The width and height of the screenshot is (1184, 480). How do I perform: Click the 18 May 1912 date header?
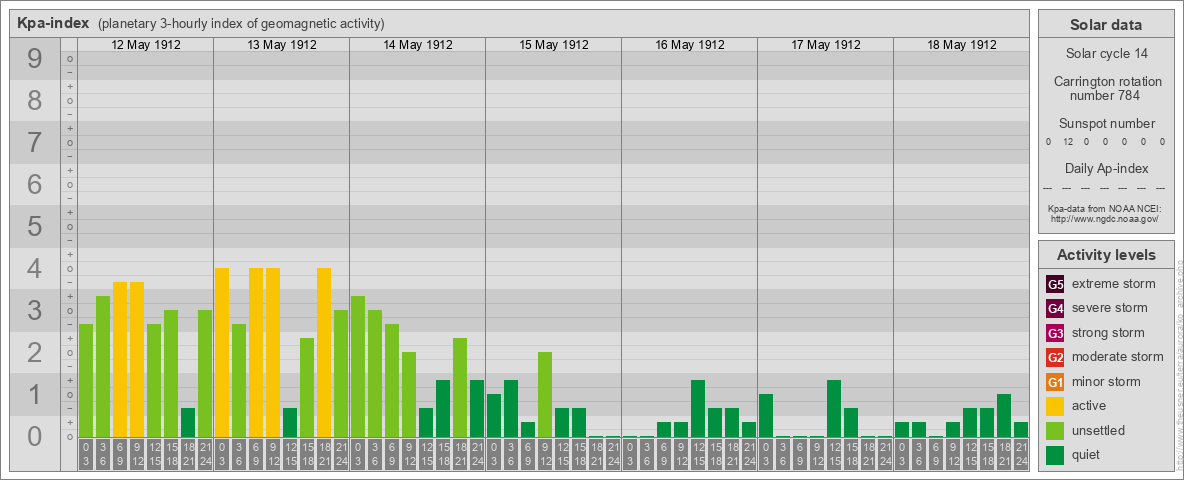tap(961, 45)
